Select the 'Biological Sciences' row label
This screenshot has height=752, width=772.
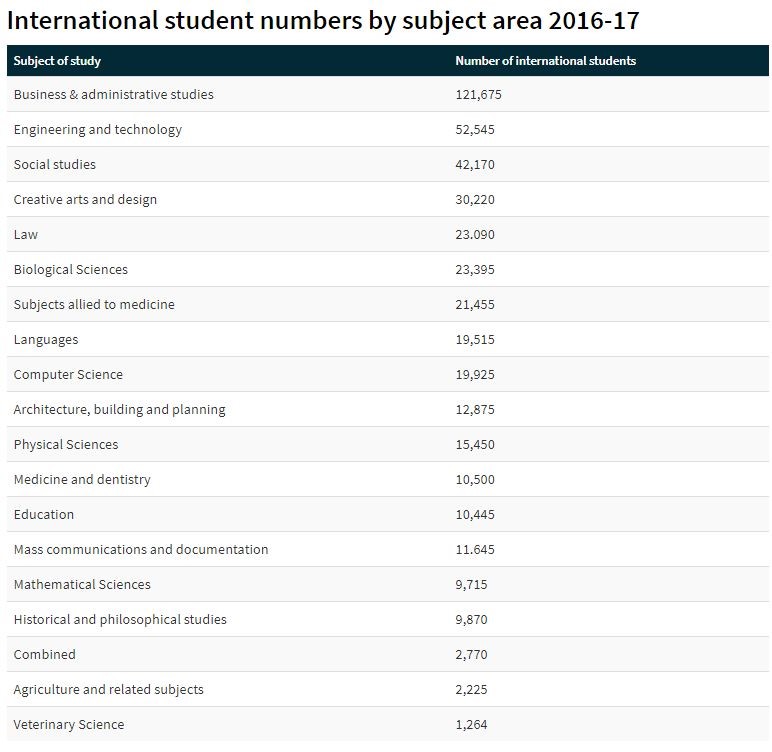(70, 270)
